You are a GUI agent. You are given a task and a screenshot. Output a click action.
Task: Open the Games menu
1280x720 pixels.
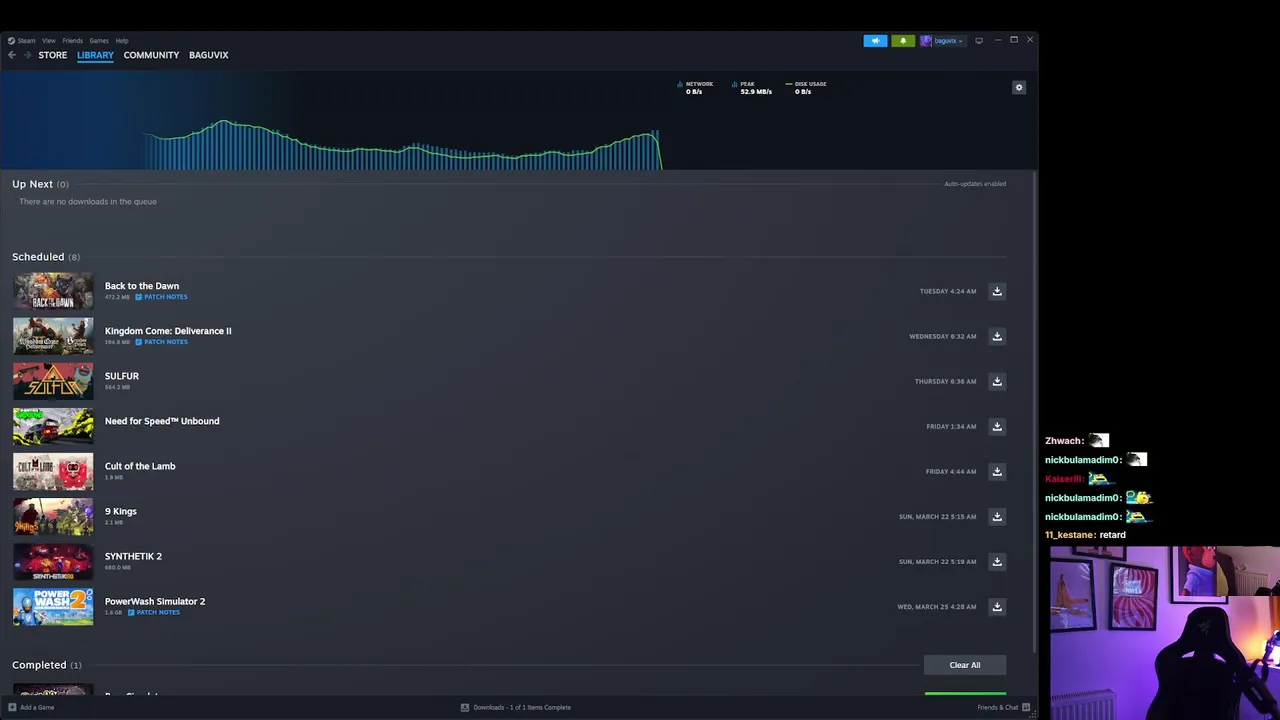click(x=99, y=41)
